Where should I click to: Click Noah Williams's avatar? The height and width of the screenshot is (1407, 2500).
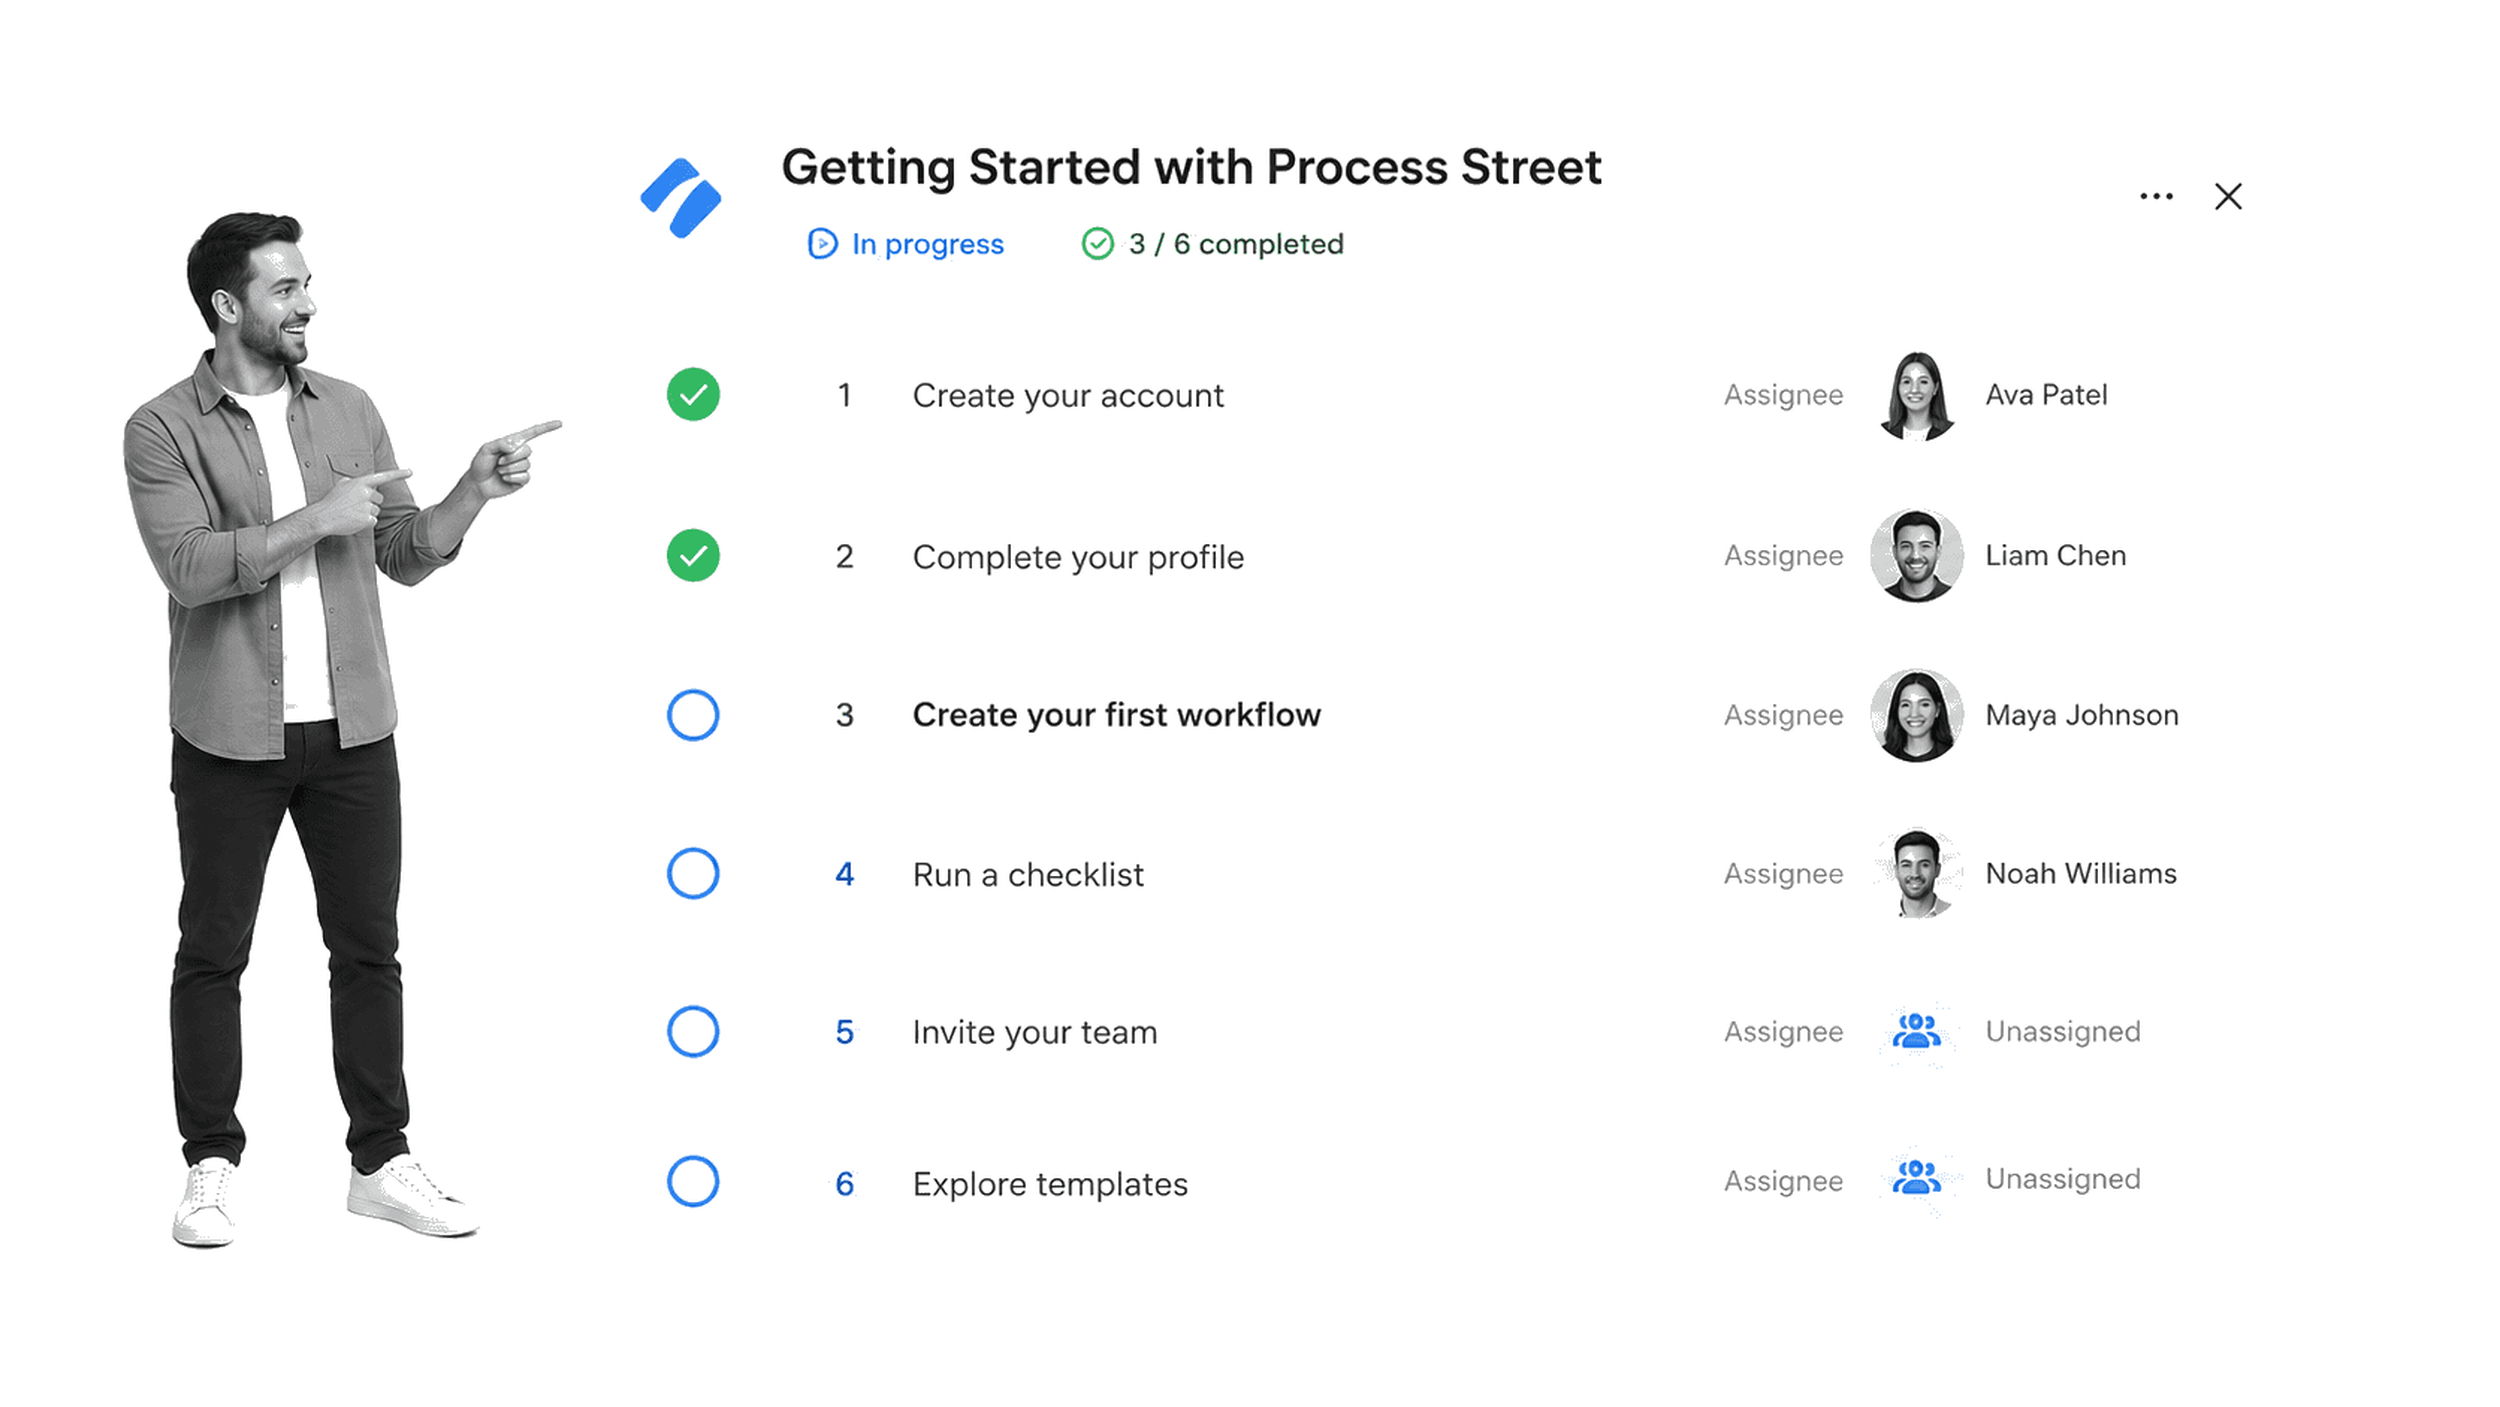[x=1916, y=873]
